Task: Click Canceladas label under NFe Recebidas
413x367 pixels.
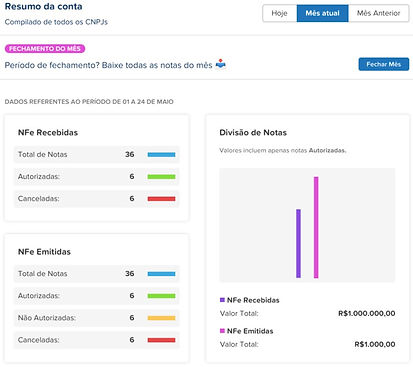Action: coord(39,198)
